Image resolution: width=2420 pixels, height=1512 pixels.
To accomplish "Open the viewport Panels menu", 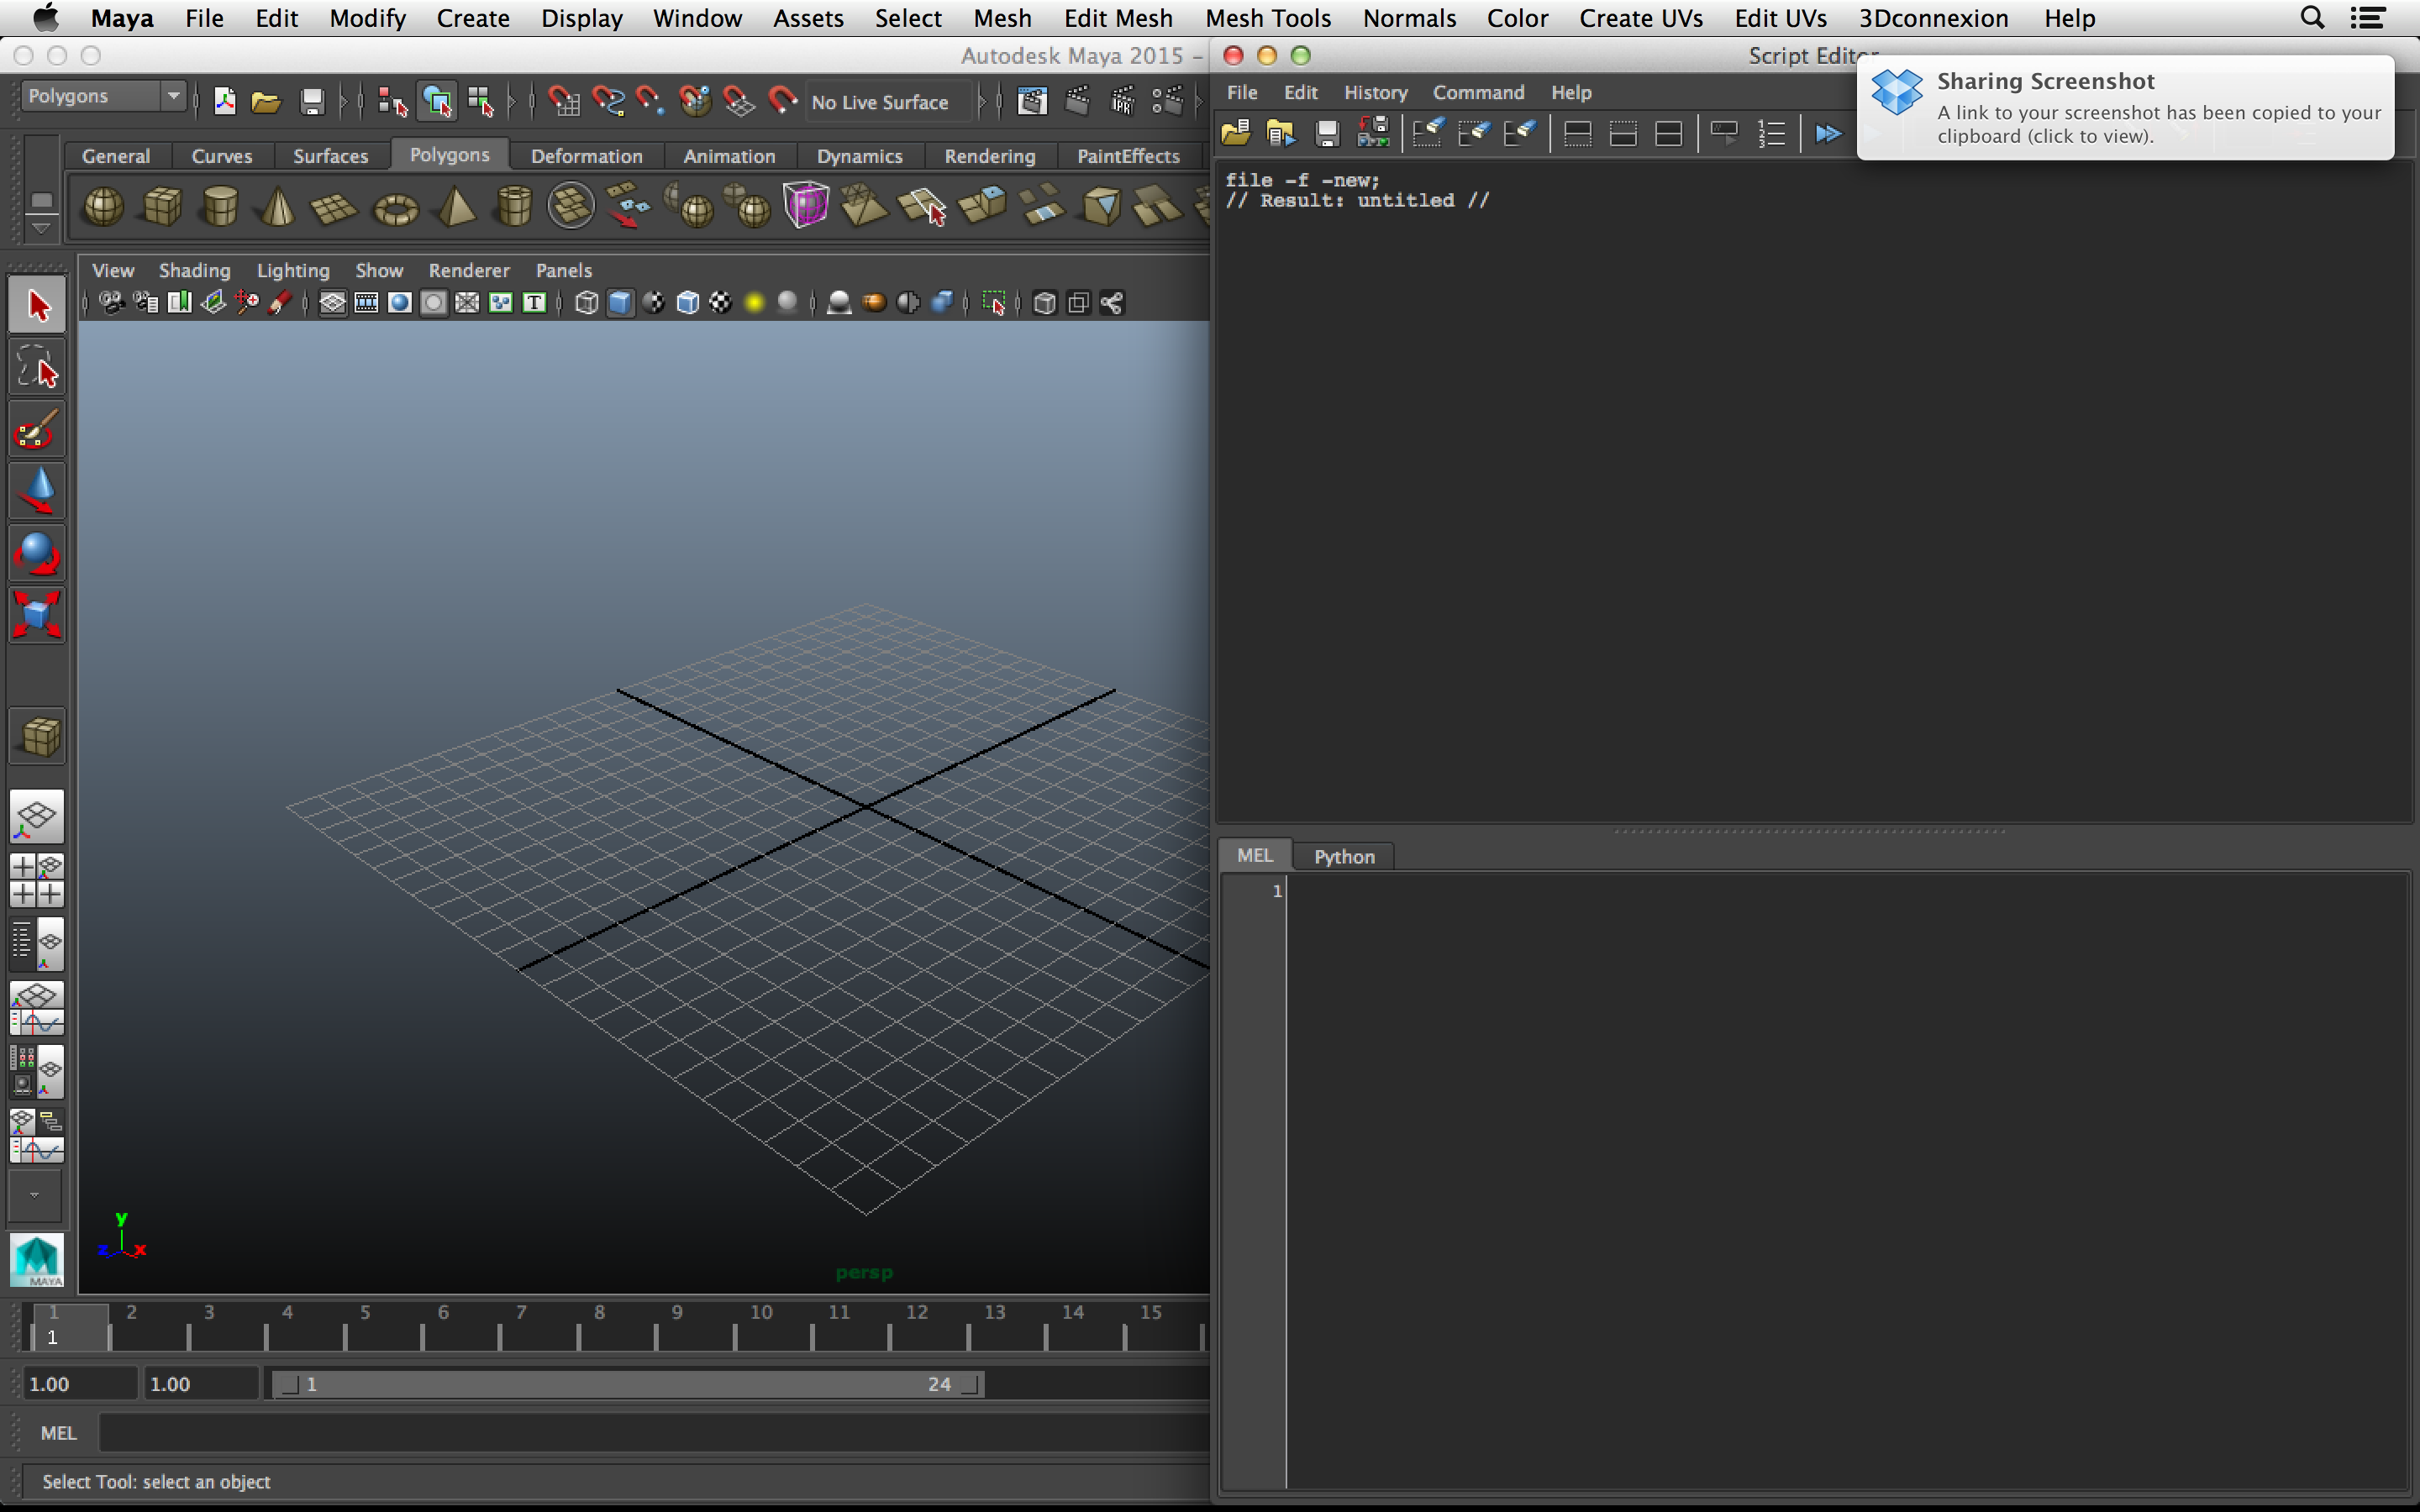I will click(x=563, y=270).
